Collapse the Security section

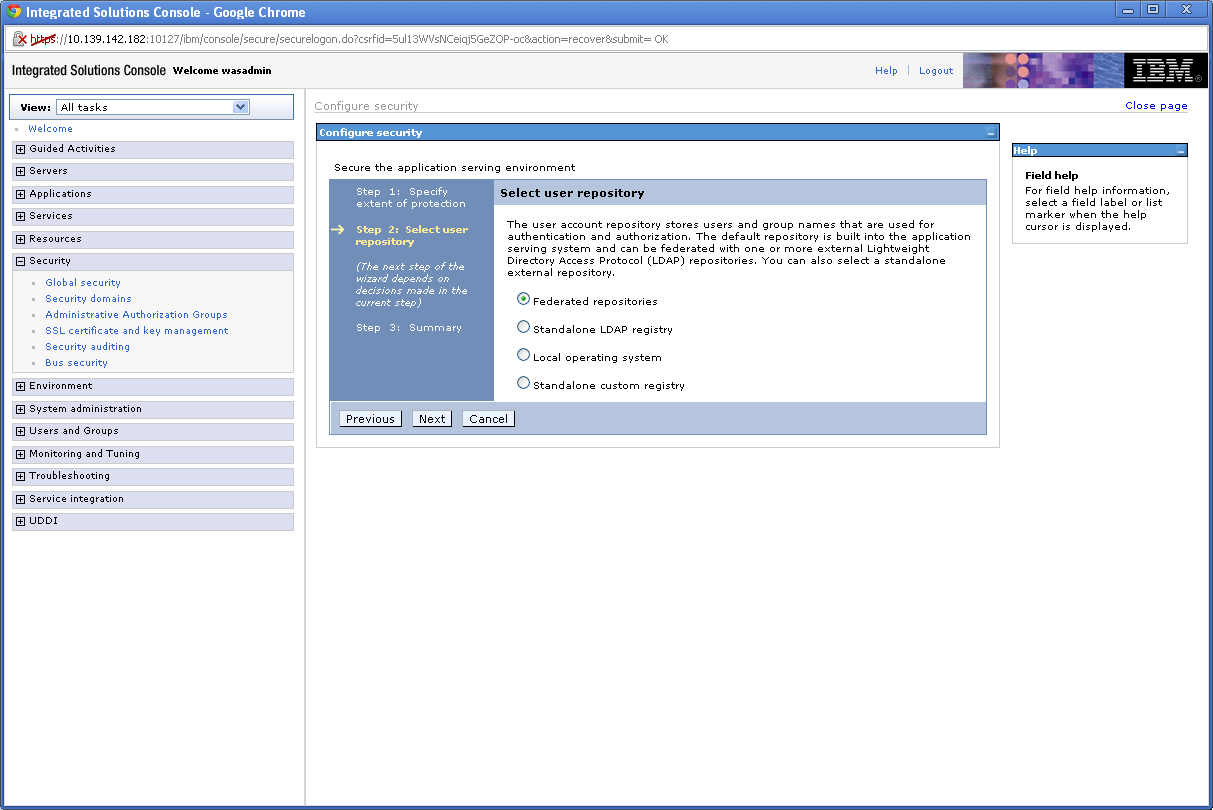click(20, 261)
